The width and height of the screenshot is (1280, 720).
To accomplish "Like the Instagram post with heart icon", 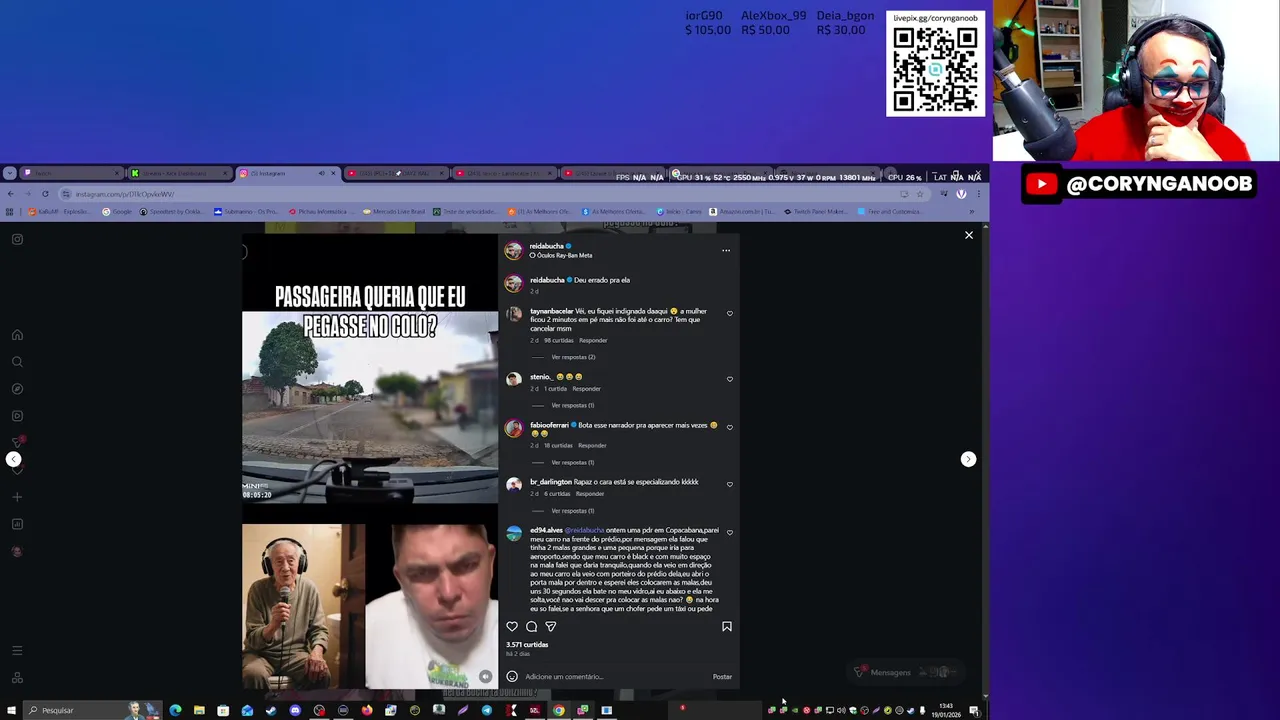I will coord(512,627).
